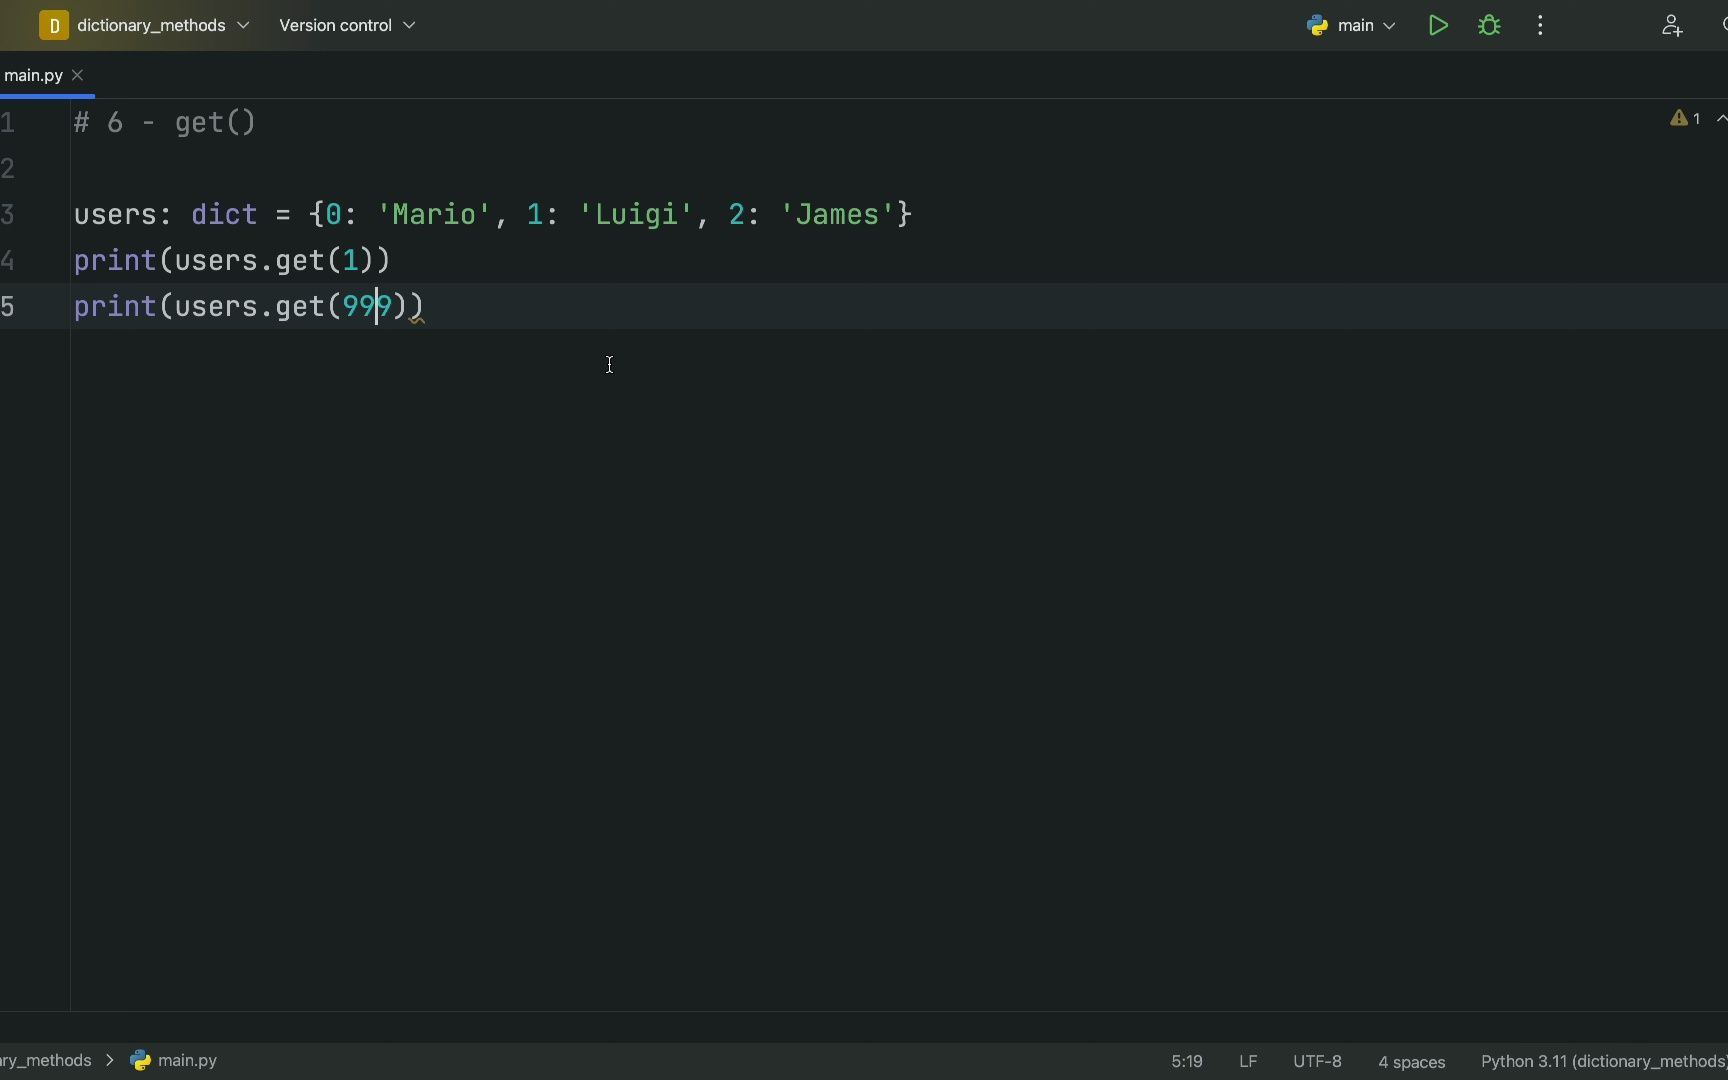
Task: Click line number 4 in the gutter
Action: [8, 260]
